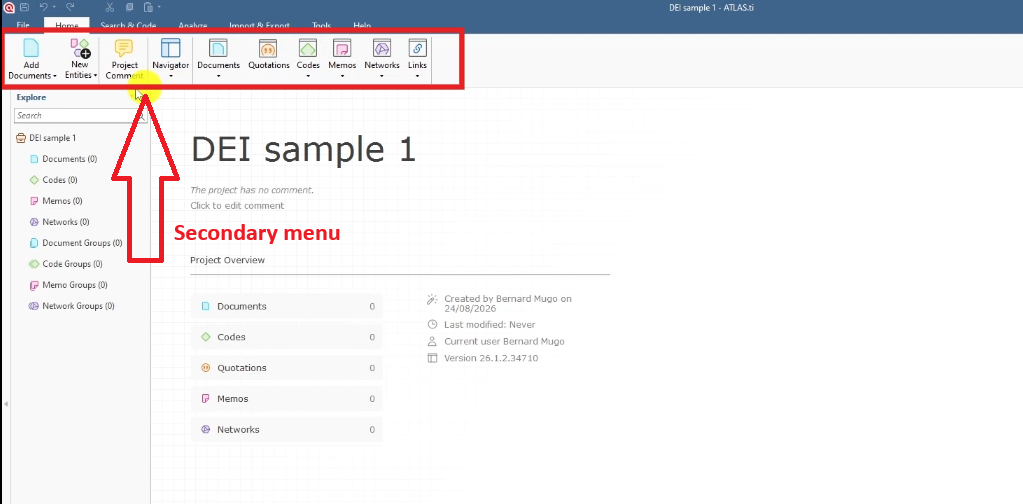
Task: Expand the dropdown arrow below Navigator
Action: (170, 76)
